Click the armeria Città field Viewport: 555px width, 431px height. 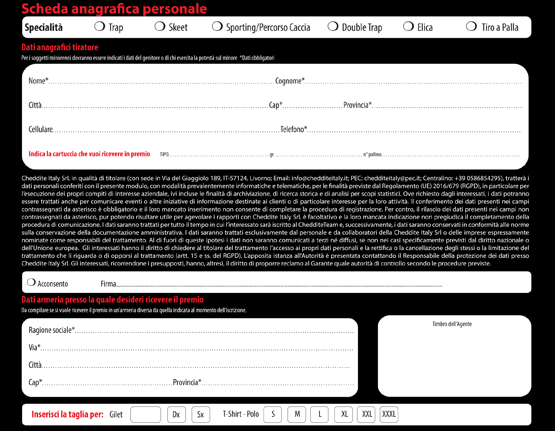(196, 365)
